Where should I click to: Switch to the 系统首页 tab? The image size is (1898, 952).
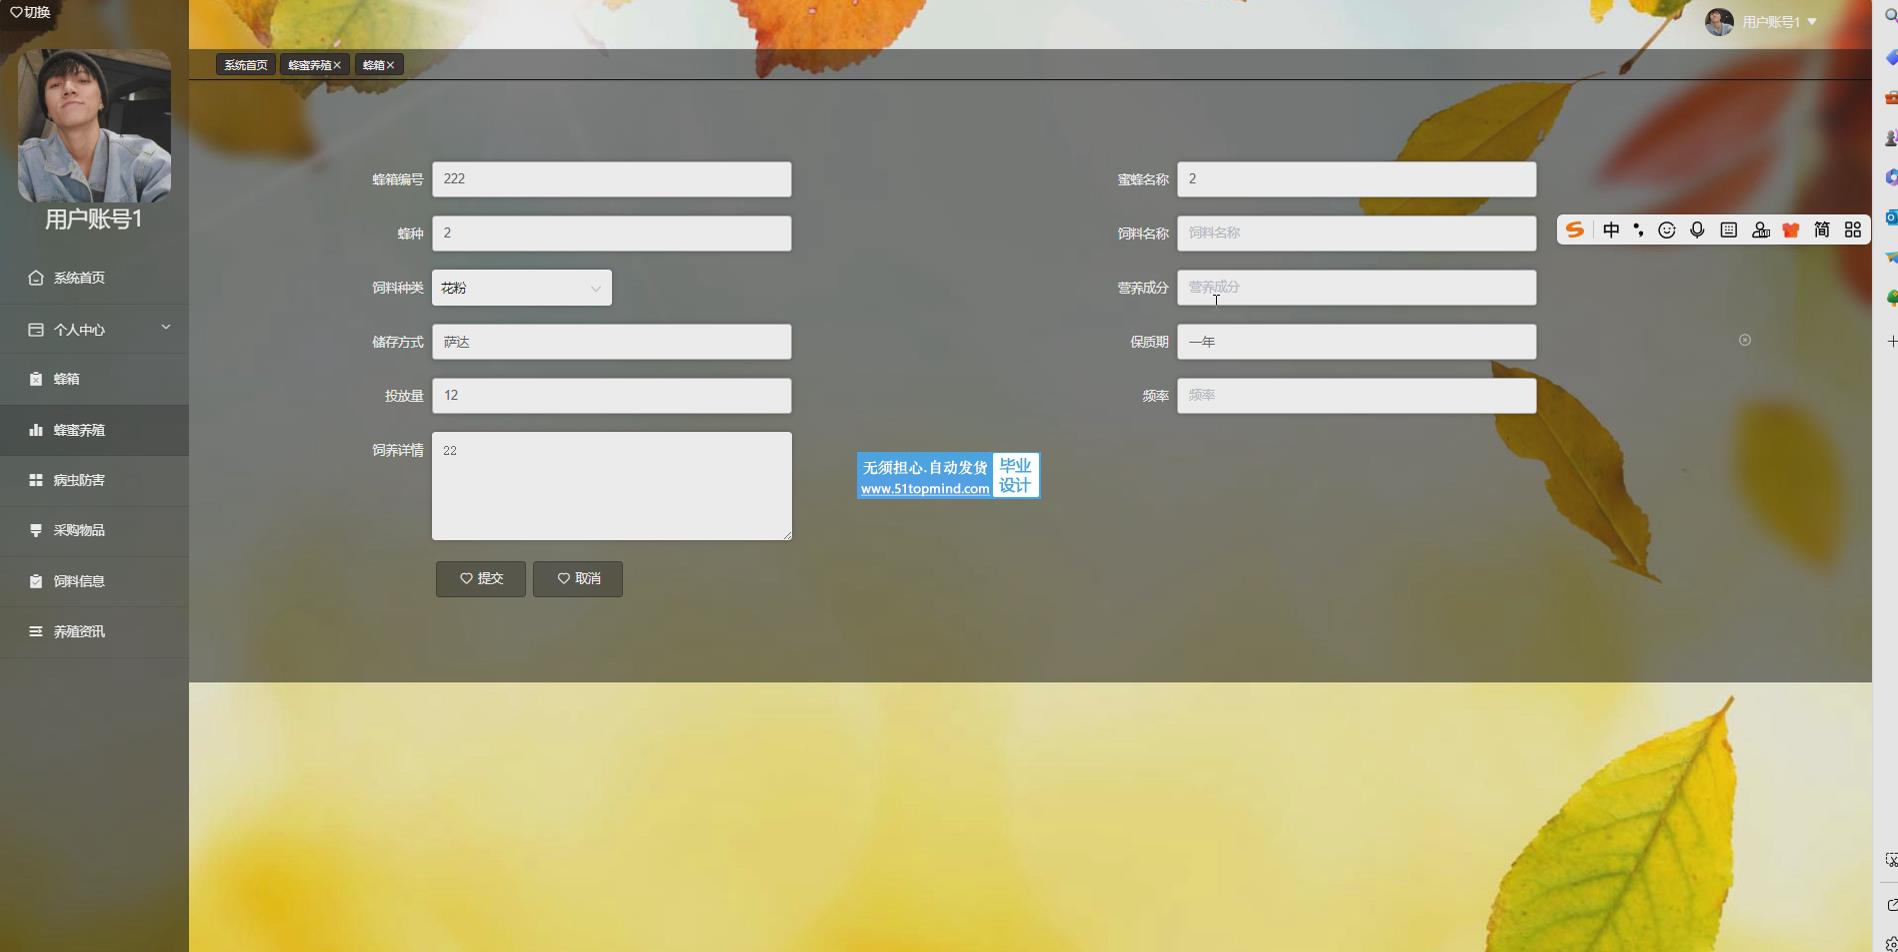245,65
